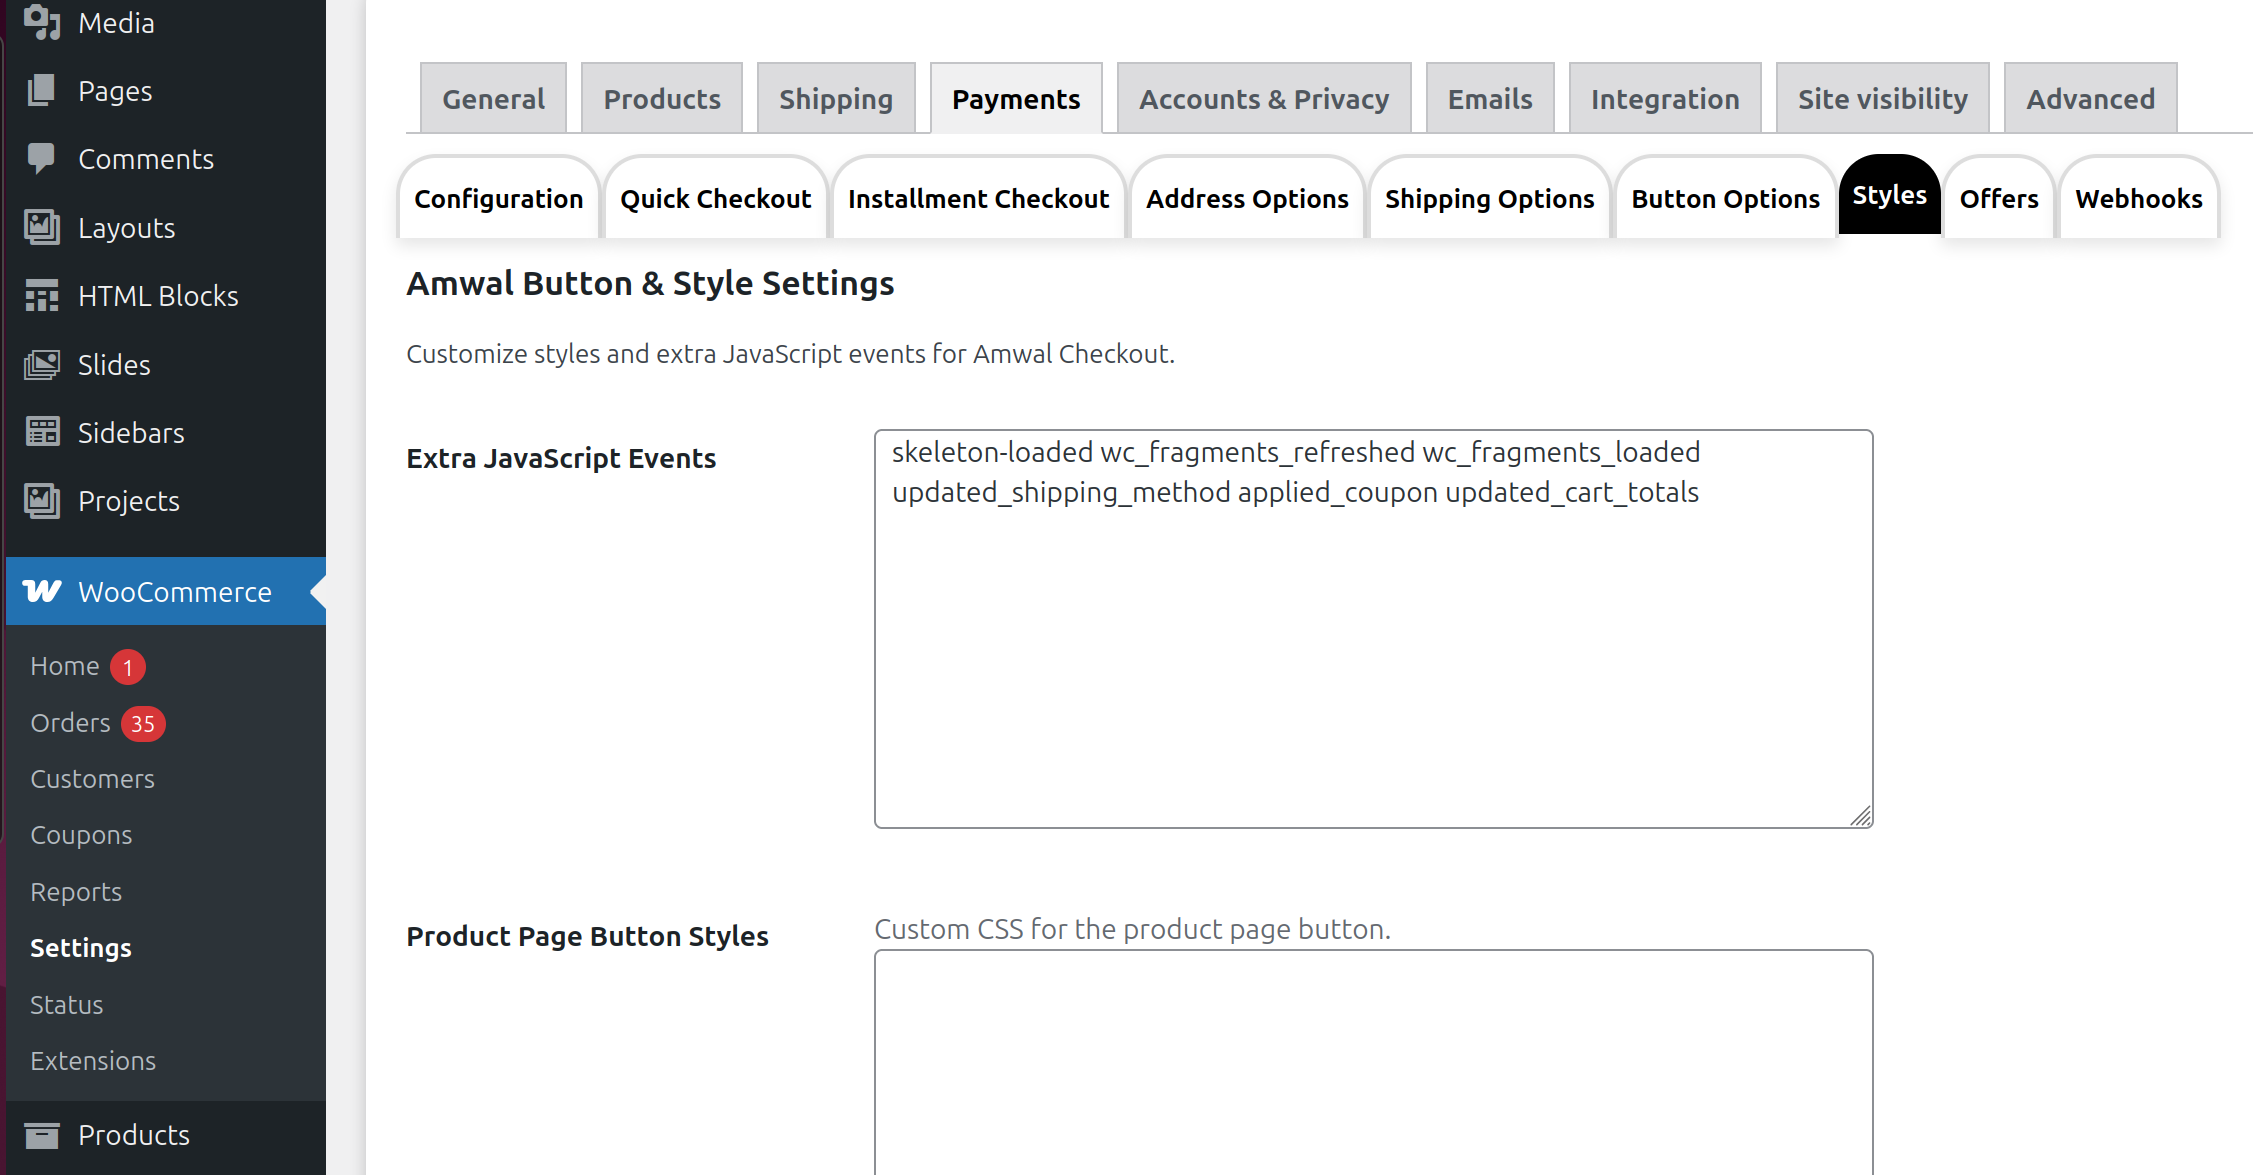Switch to Webhooks sub-tab

[2138, 199]
